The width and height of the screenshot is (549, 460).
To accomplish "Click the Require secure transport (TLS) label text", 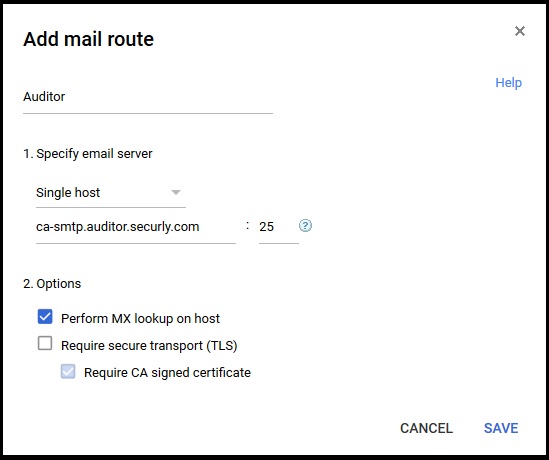I will [x=149, y=346].
